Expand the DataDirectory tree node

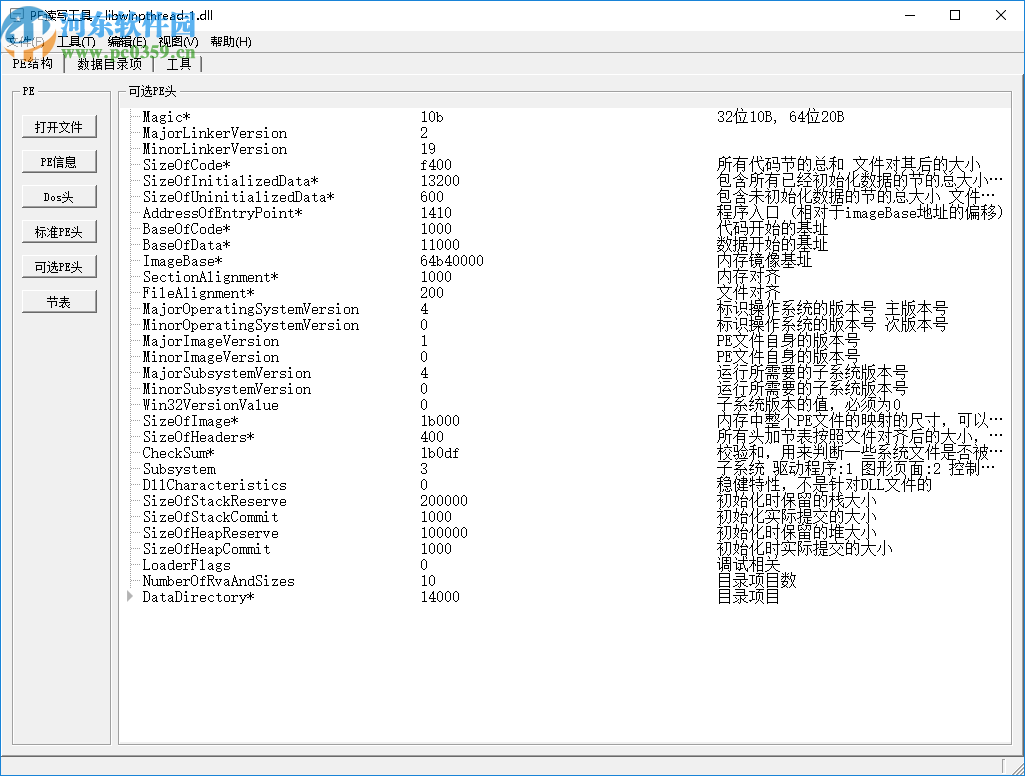pos(130,597)
